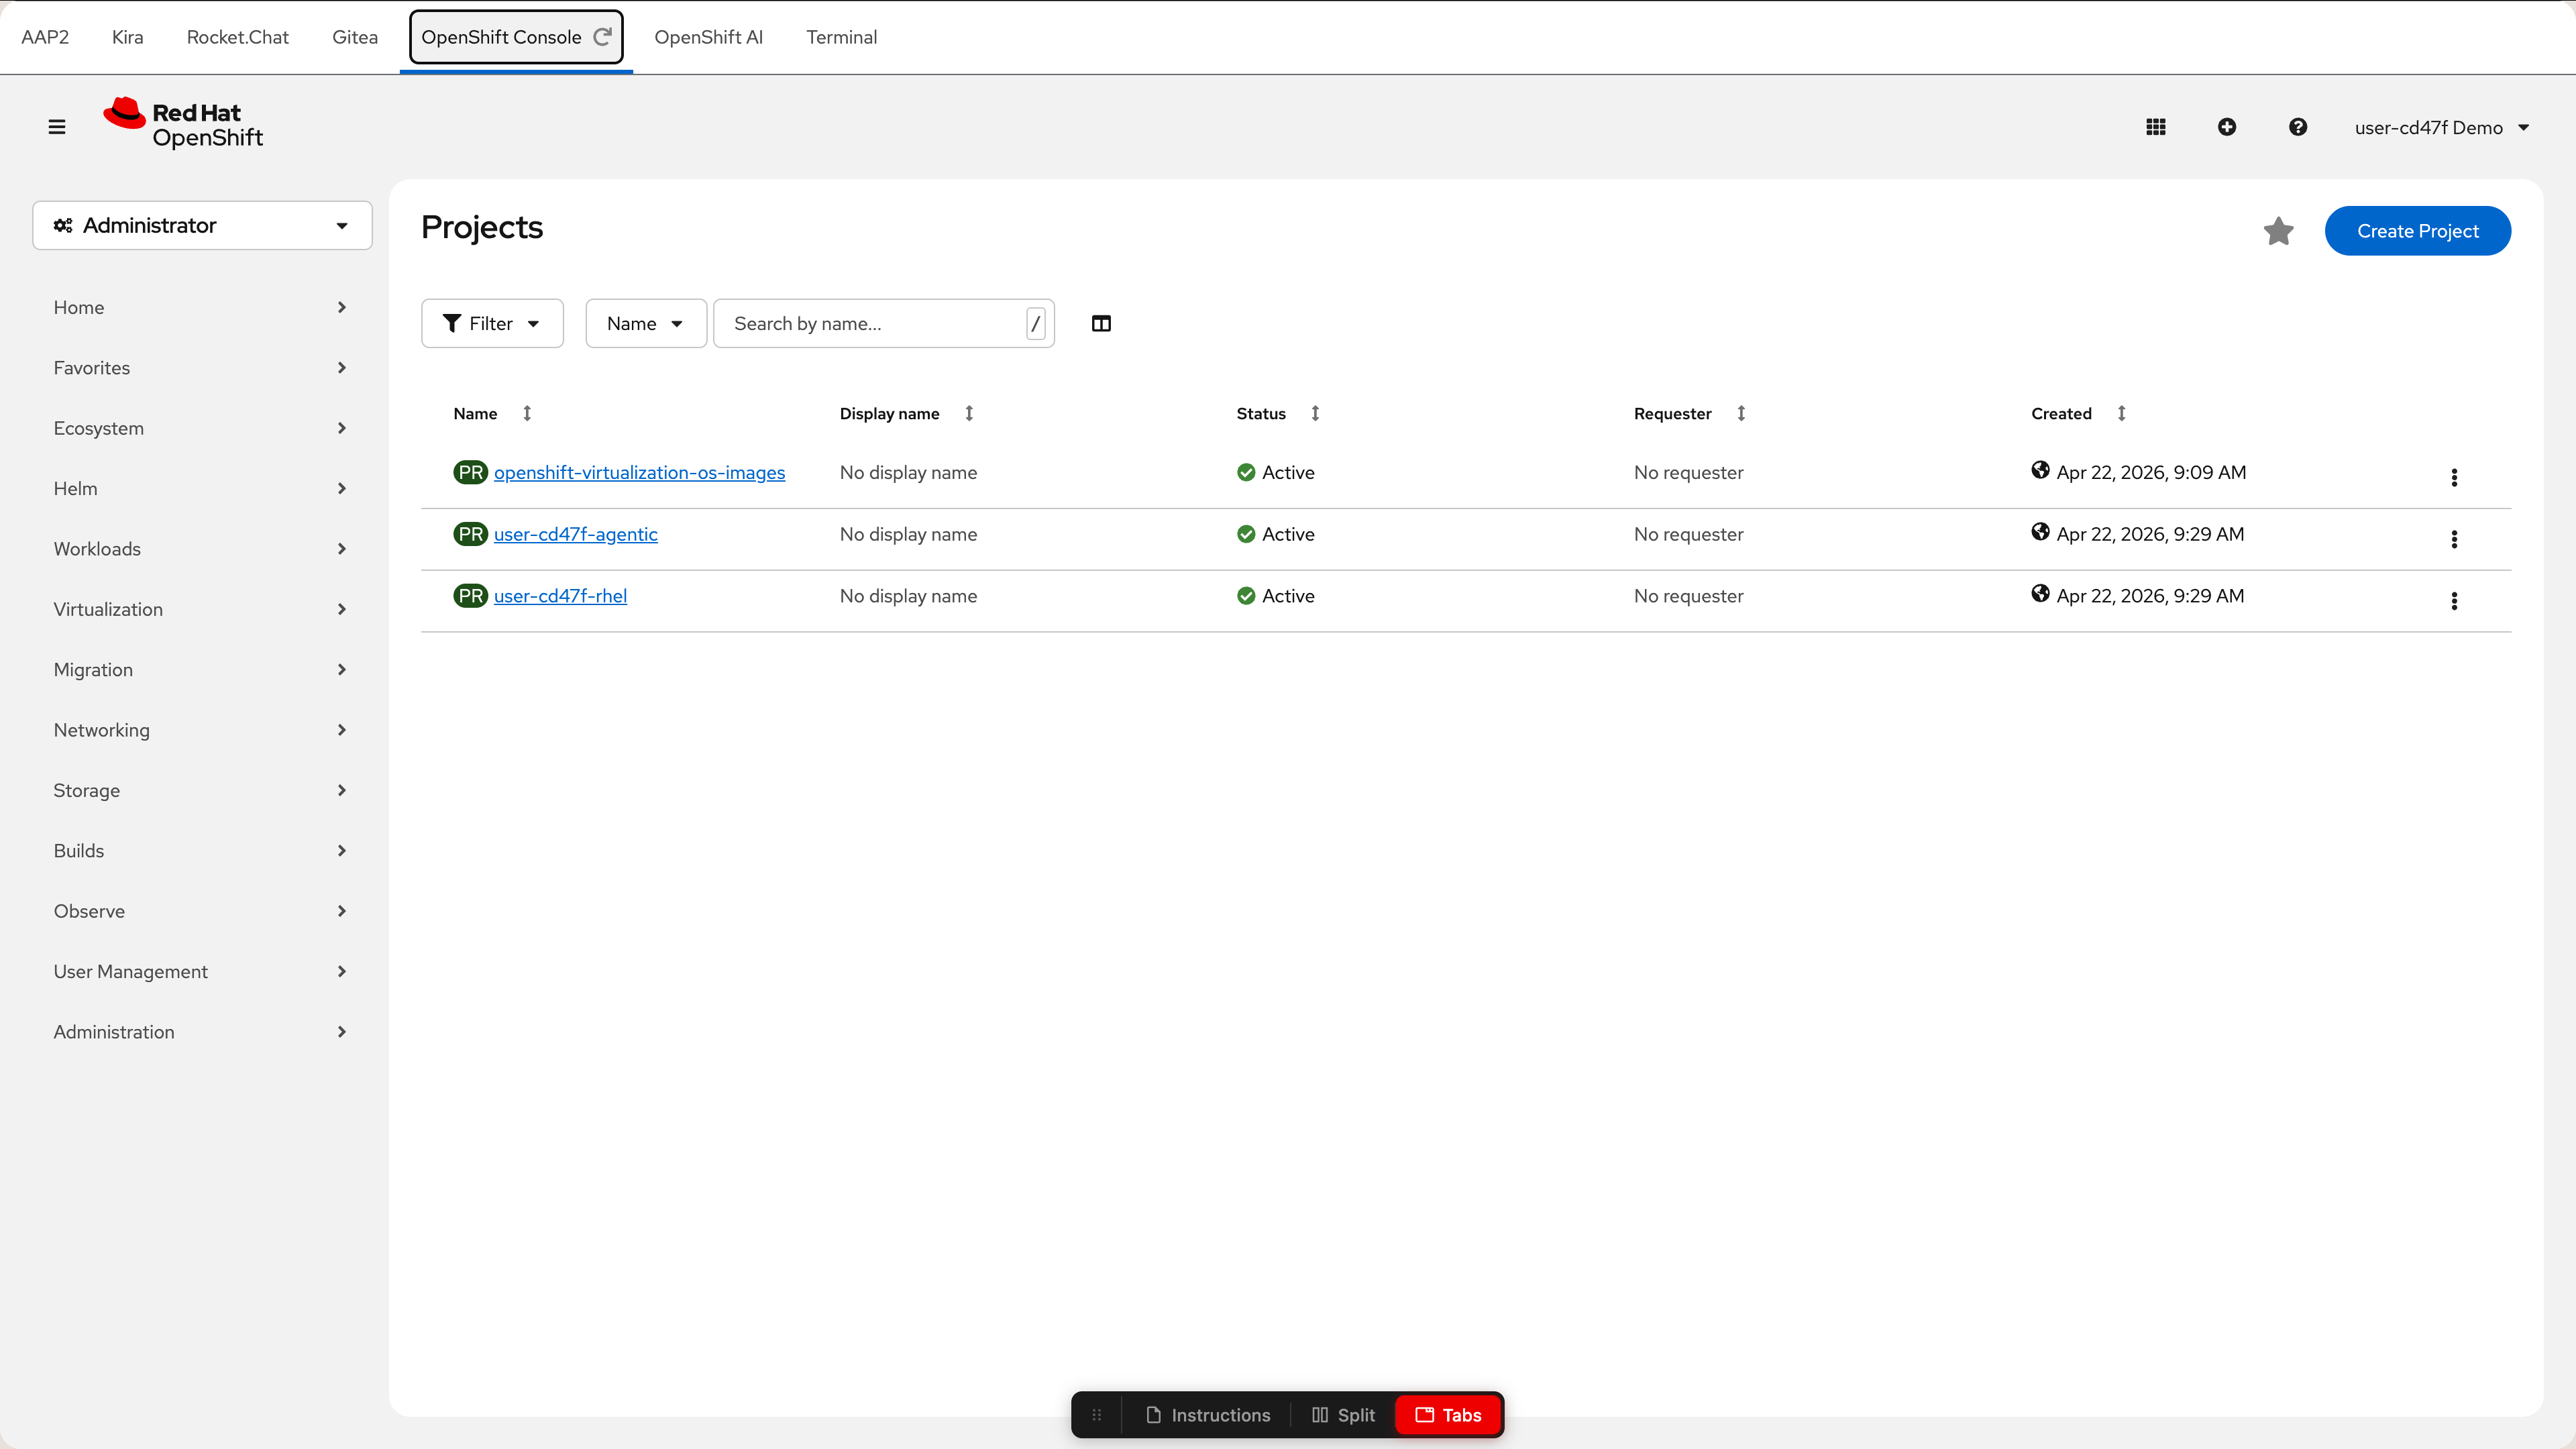The width and height of the screenshot is (2576, 1449).
Task: Expand the Workloads navigation section
Action: pyautogui.click(x=200, y=549)
